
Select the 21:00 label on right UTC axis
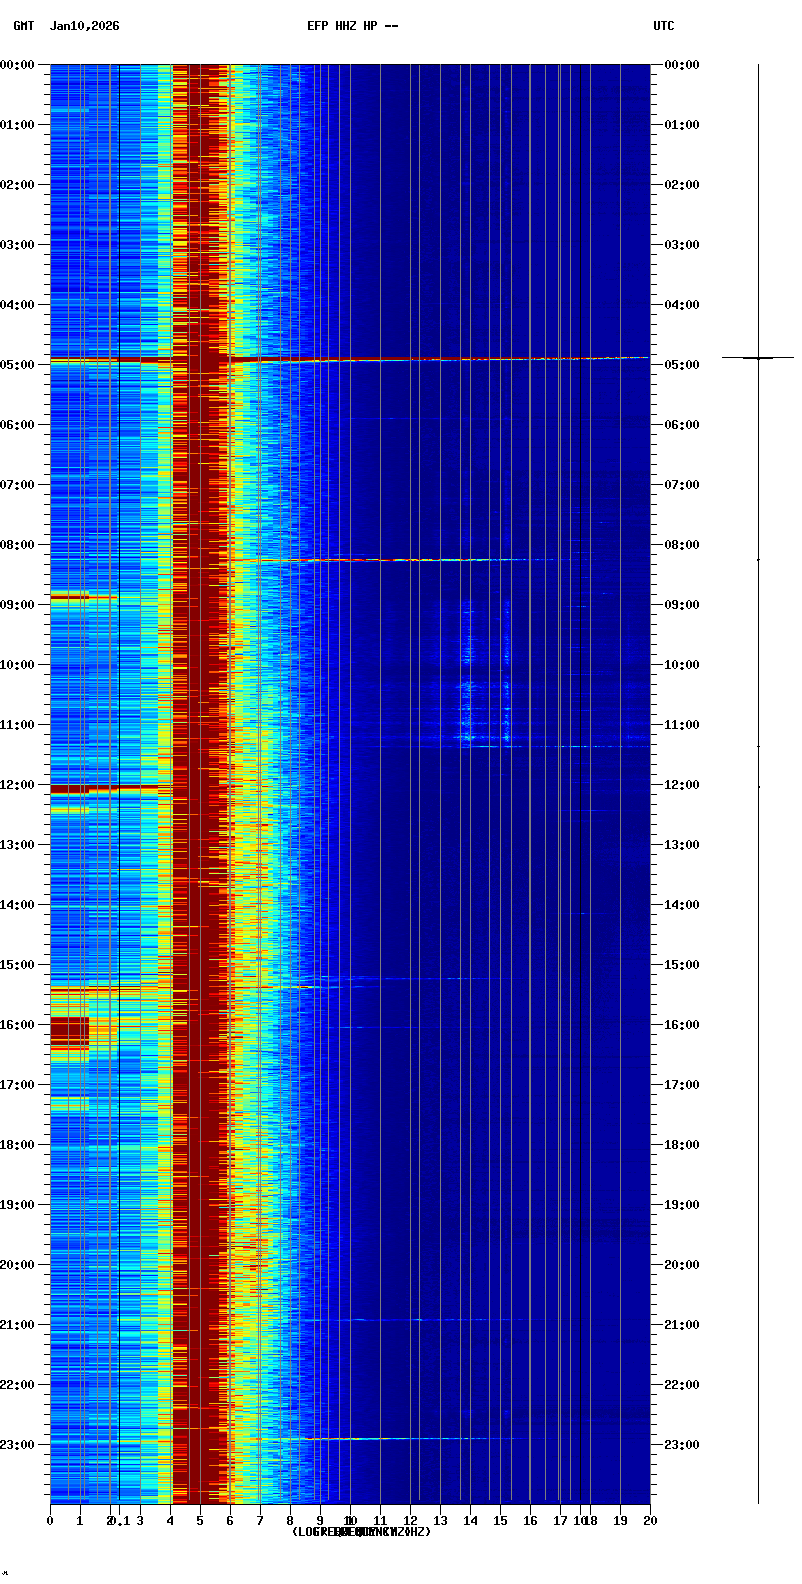point(682,1325)
